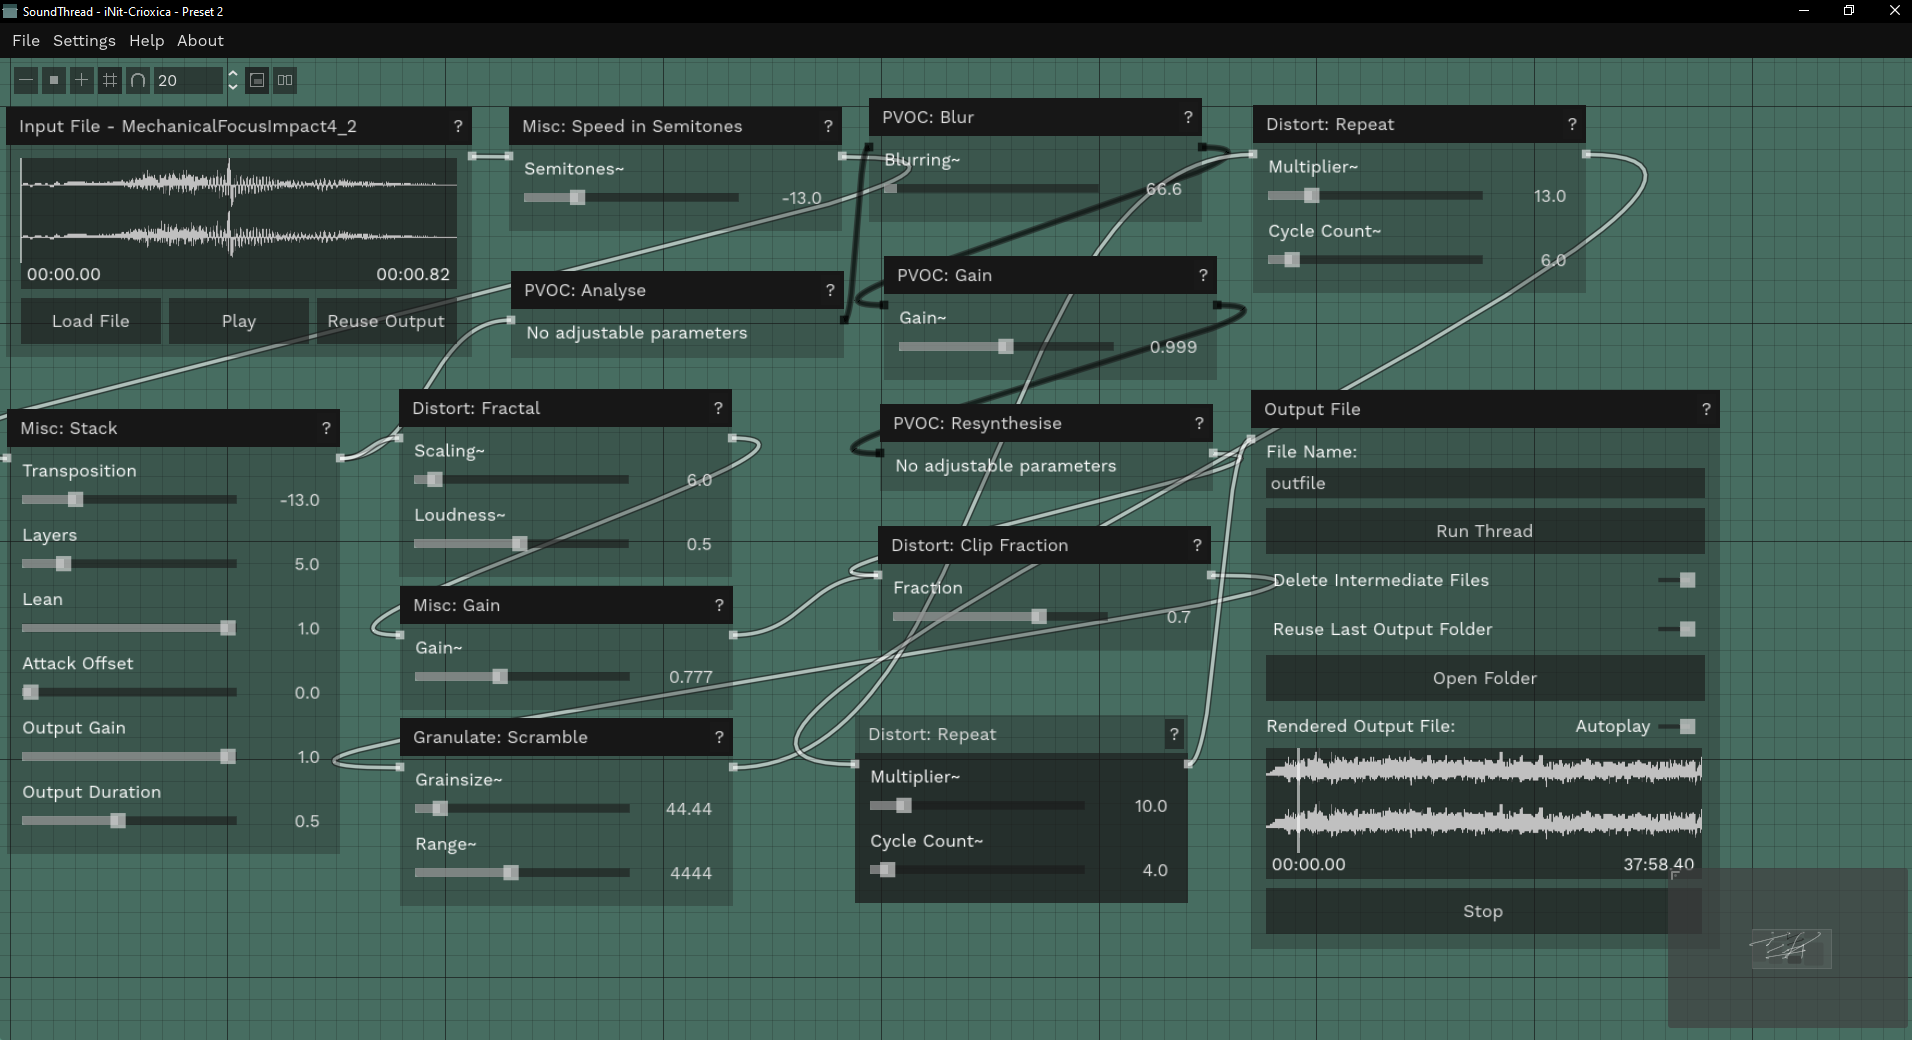The image size is (1912, 1040).
Task: Open help for Misc: Speed in Semitones
Action: coord(828,126)
